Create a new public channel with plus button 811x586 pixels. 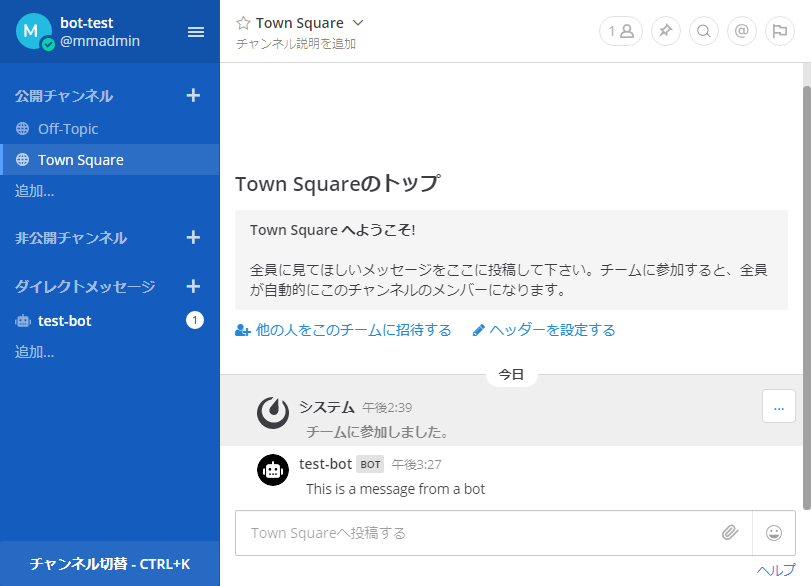click(x=193, y=96)
